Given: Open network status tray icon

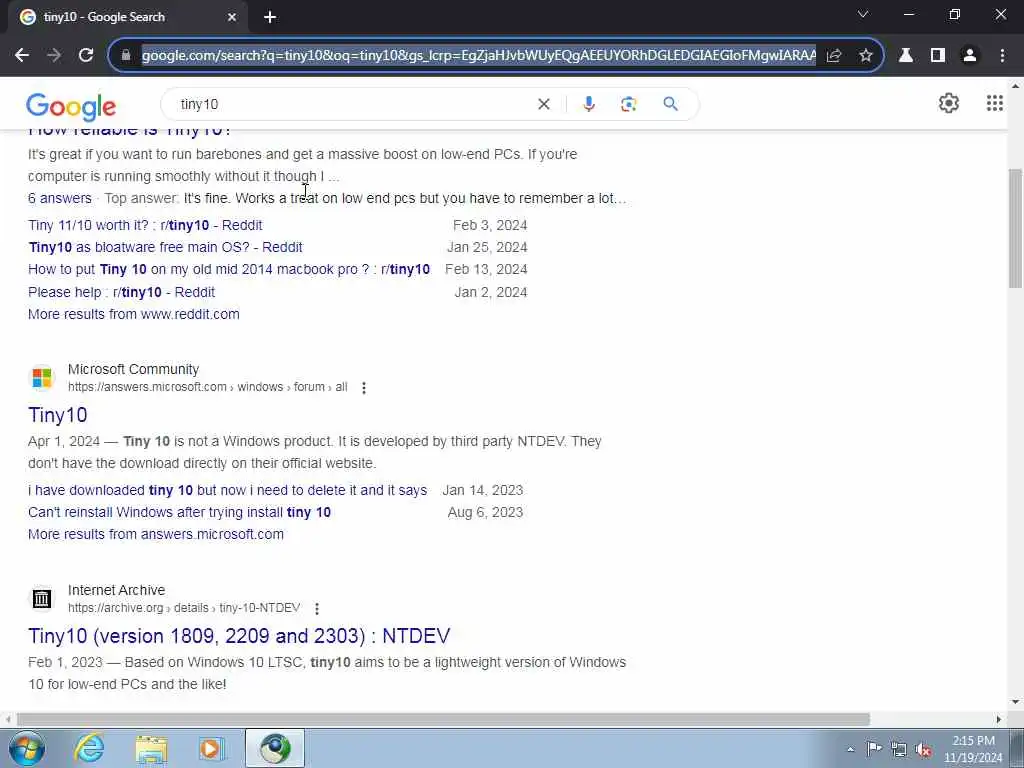Looking at the screenshot, I should (x=899, y=749).
